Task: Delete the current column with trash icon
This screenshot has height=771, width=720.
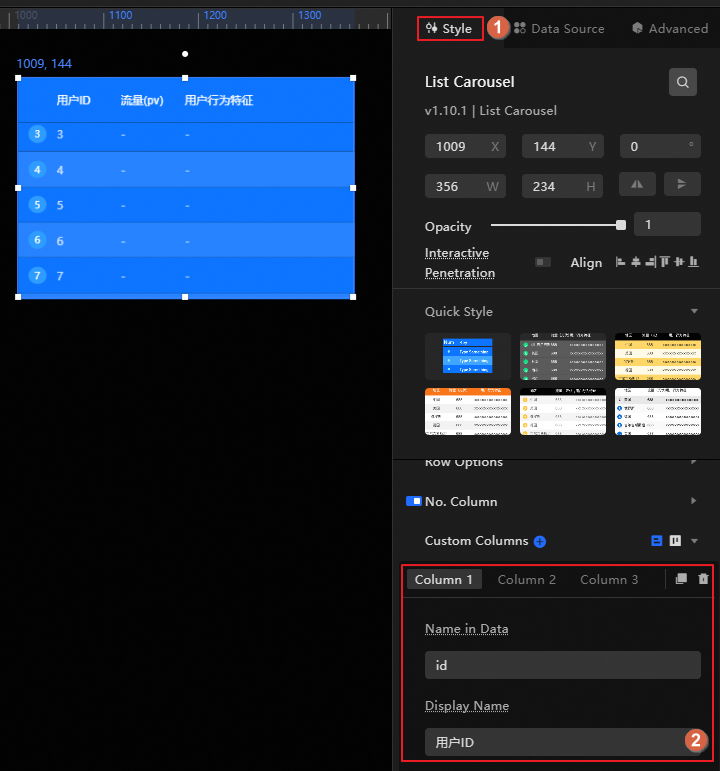Action: pos(703,579)
